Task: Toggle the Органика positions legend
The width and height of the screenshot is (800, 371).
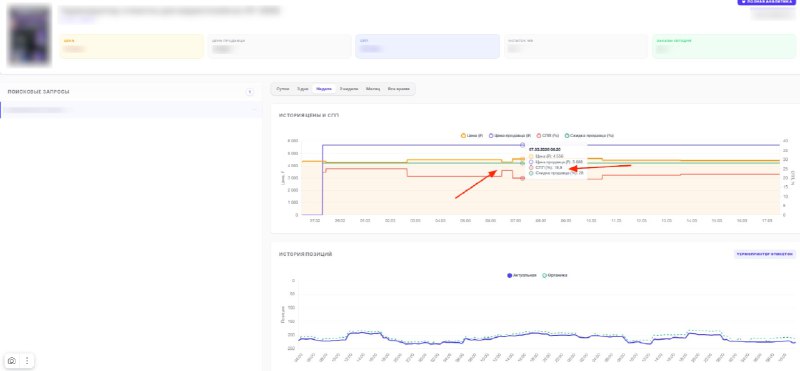Action: tap(554, 275)
